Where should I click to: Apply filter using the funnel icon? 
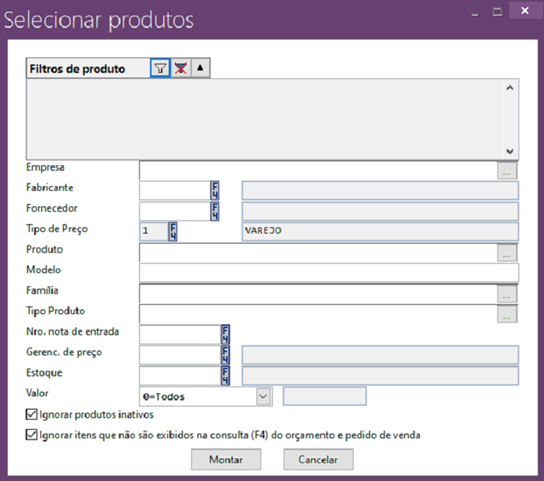(x=160, y=68)
